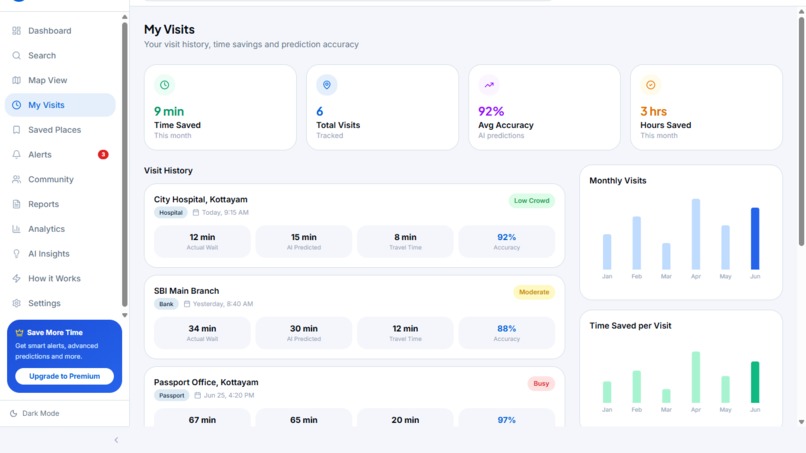
Task: Click the 15 min AI Predicted value
Action: point(304,237)
